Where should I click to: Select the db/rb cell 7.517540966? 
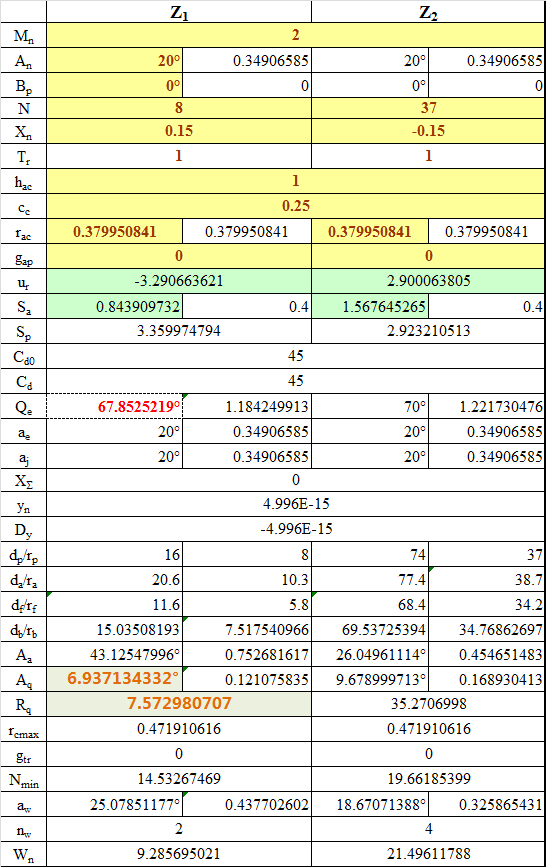(247, 629)
